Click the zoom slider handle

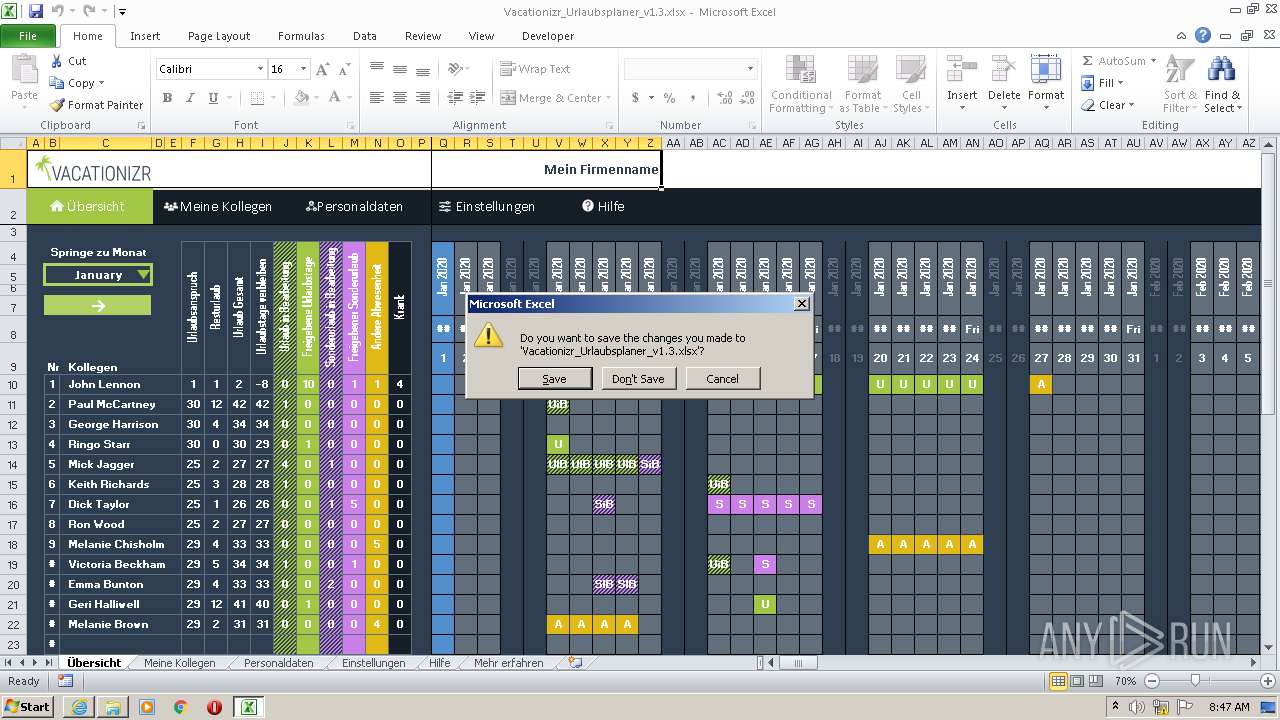click(1195, 681)
